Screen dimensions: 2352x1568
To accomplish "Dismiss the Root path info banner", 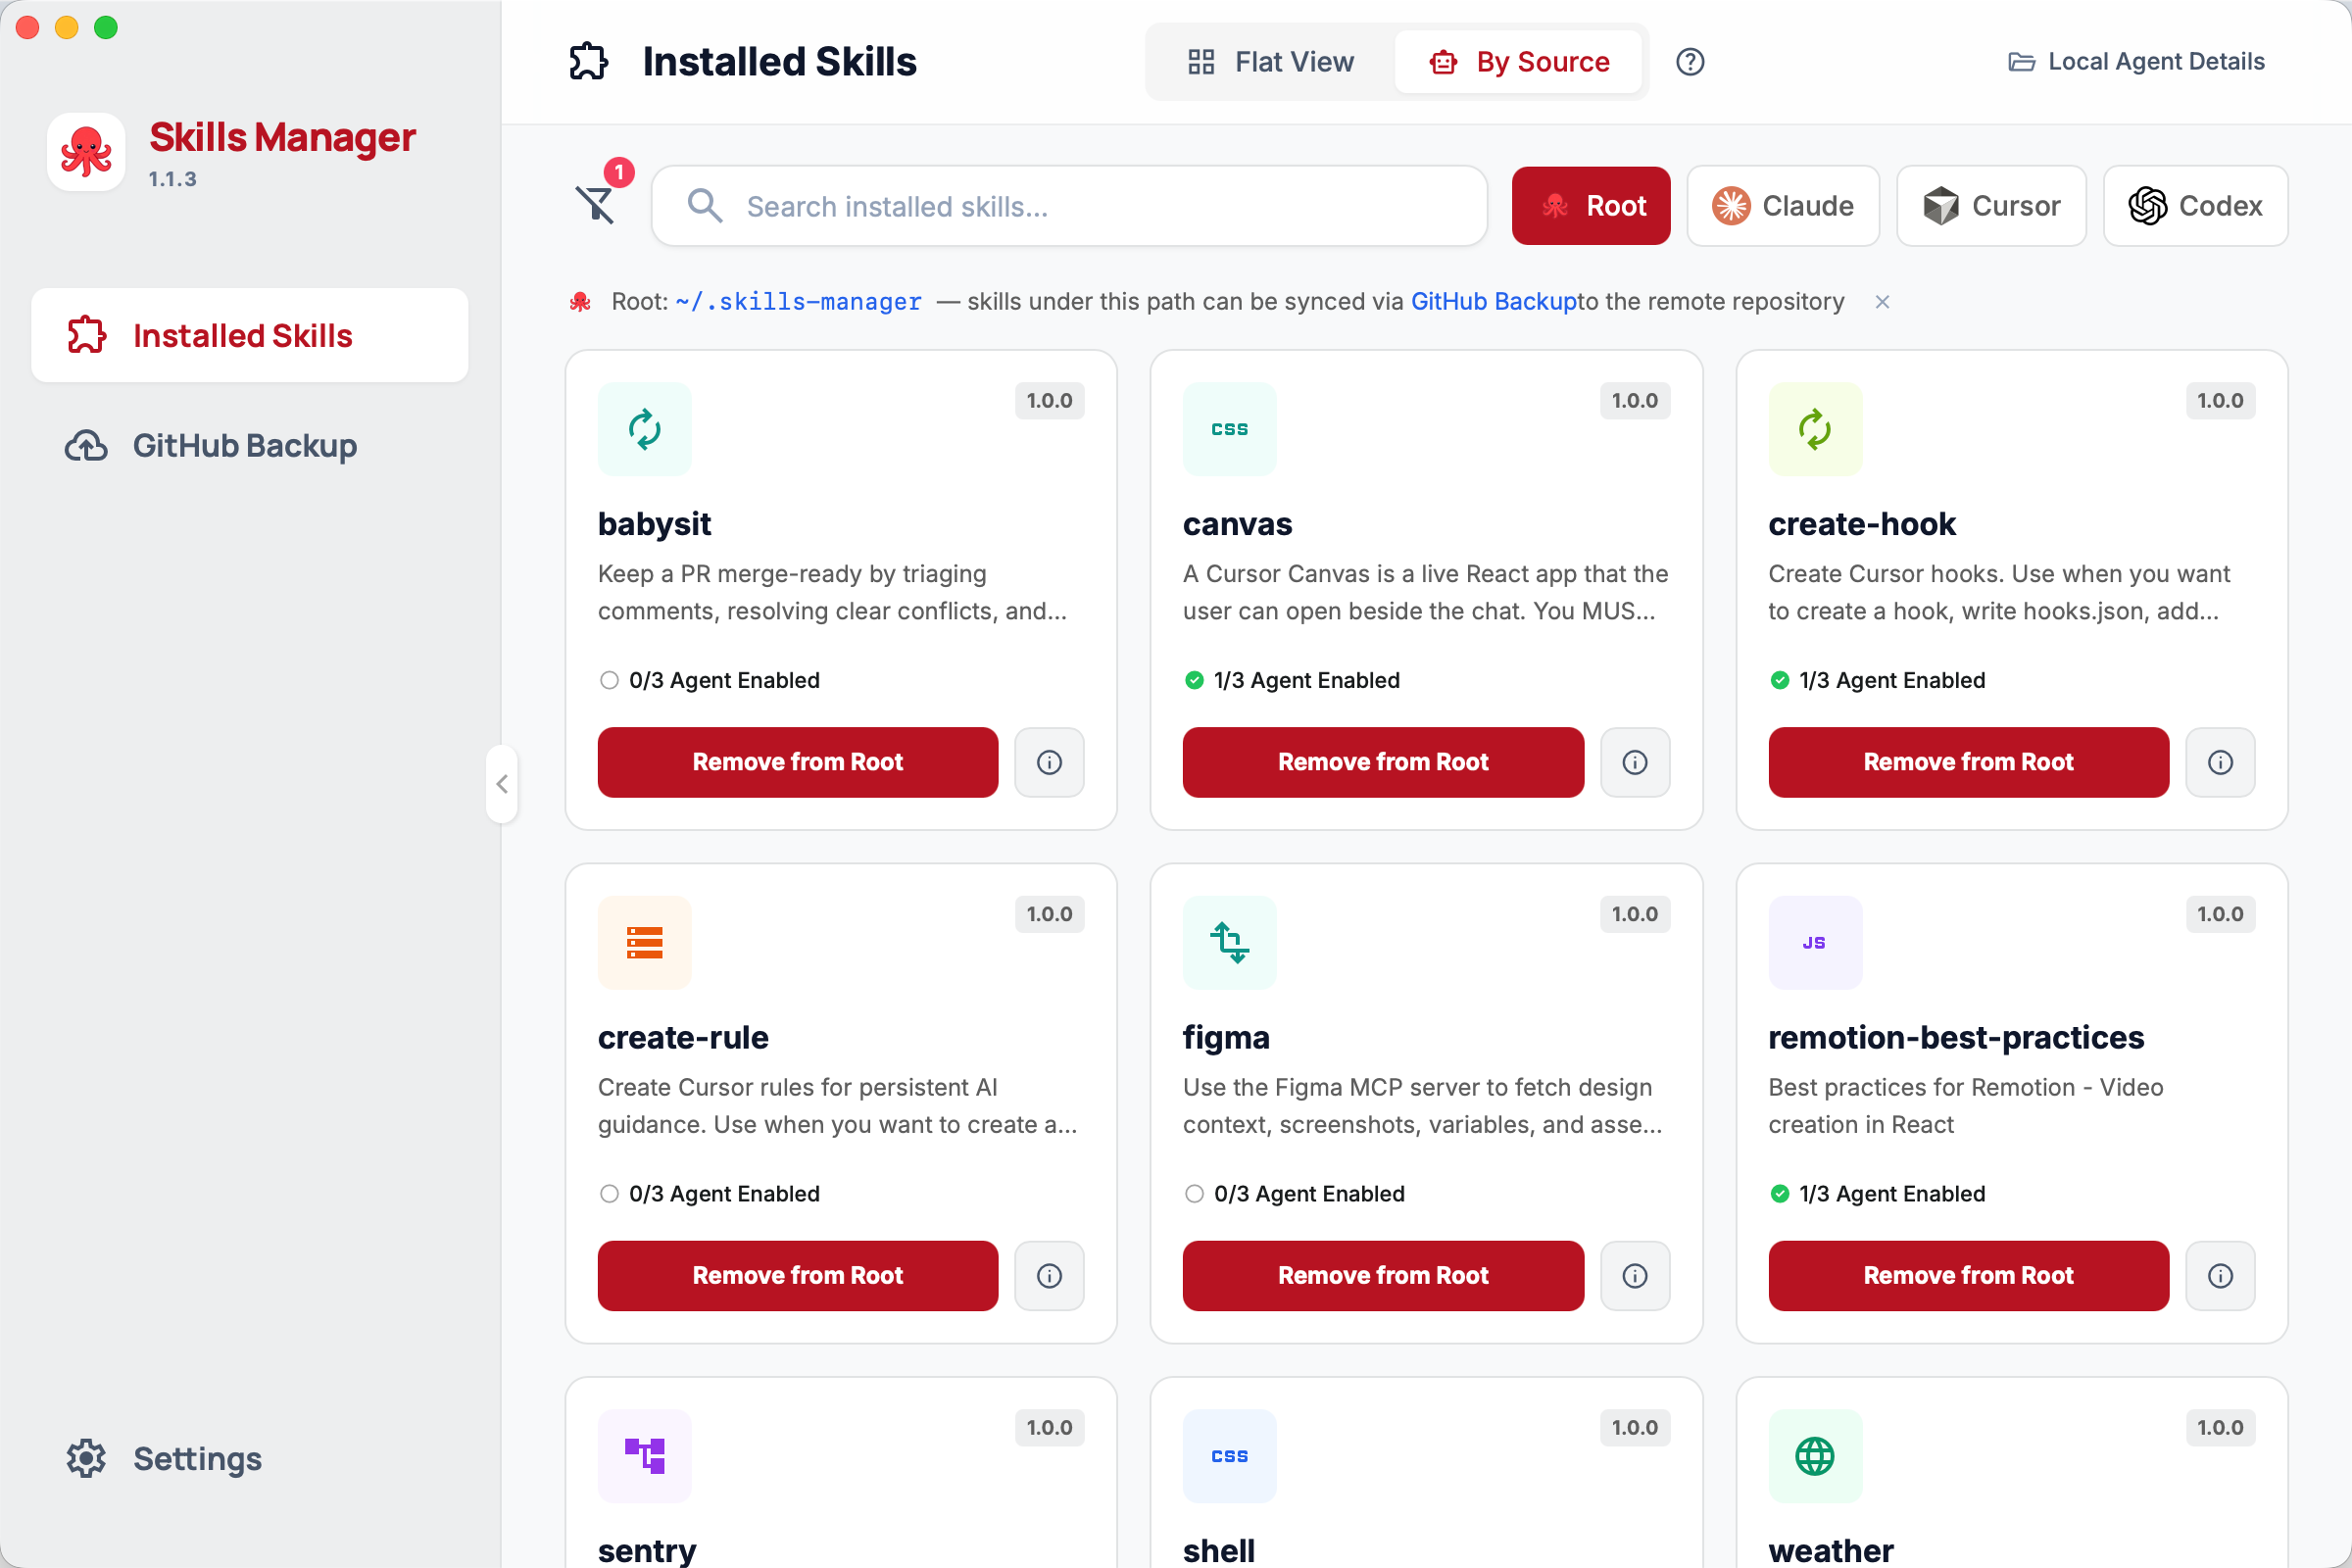I will [x=1882, y=302].
